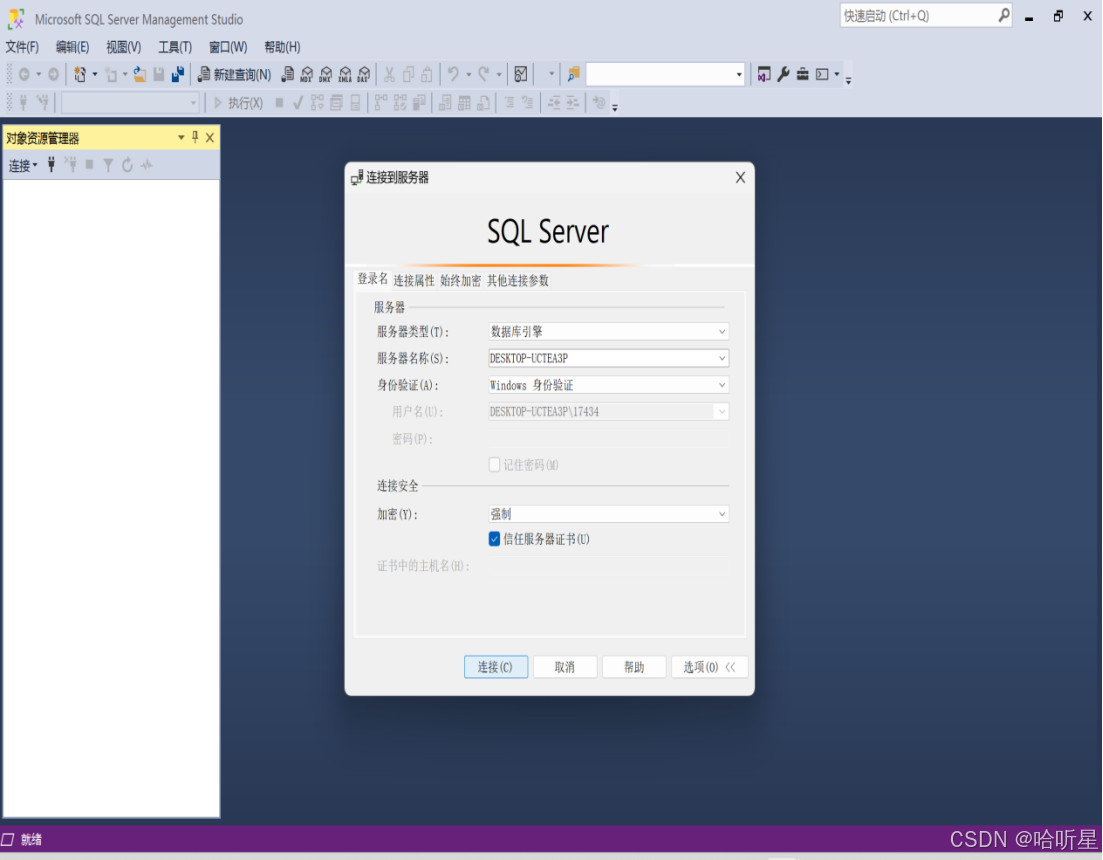The image size is (1103, 860).
Task: Click the XMLA query icon
Action: (345, 75)
